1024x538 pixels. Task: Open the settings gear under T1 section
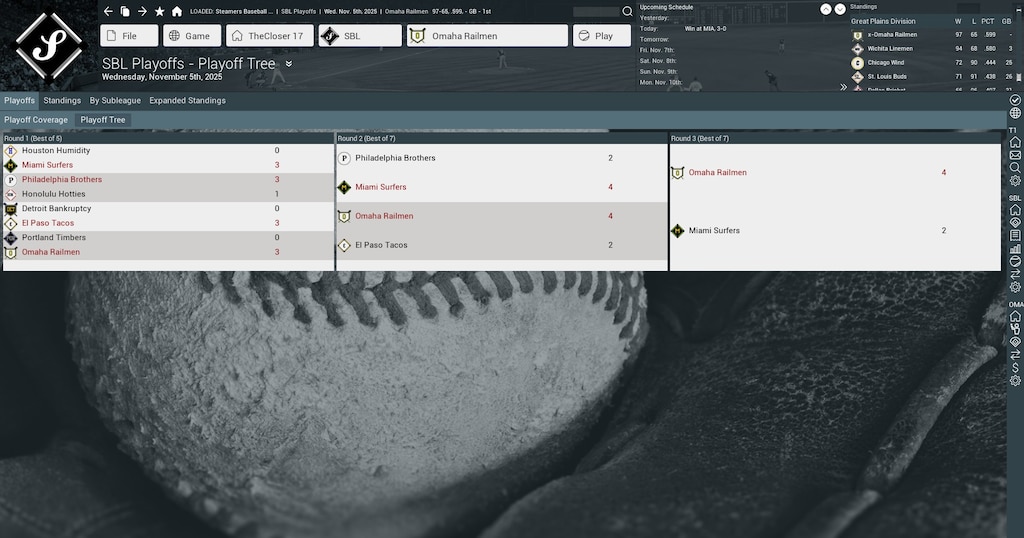point(1015,181)
